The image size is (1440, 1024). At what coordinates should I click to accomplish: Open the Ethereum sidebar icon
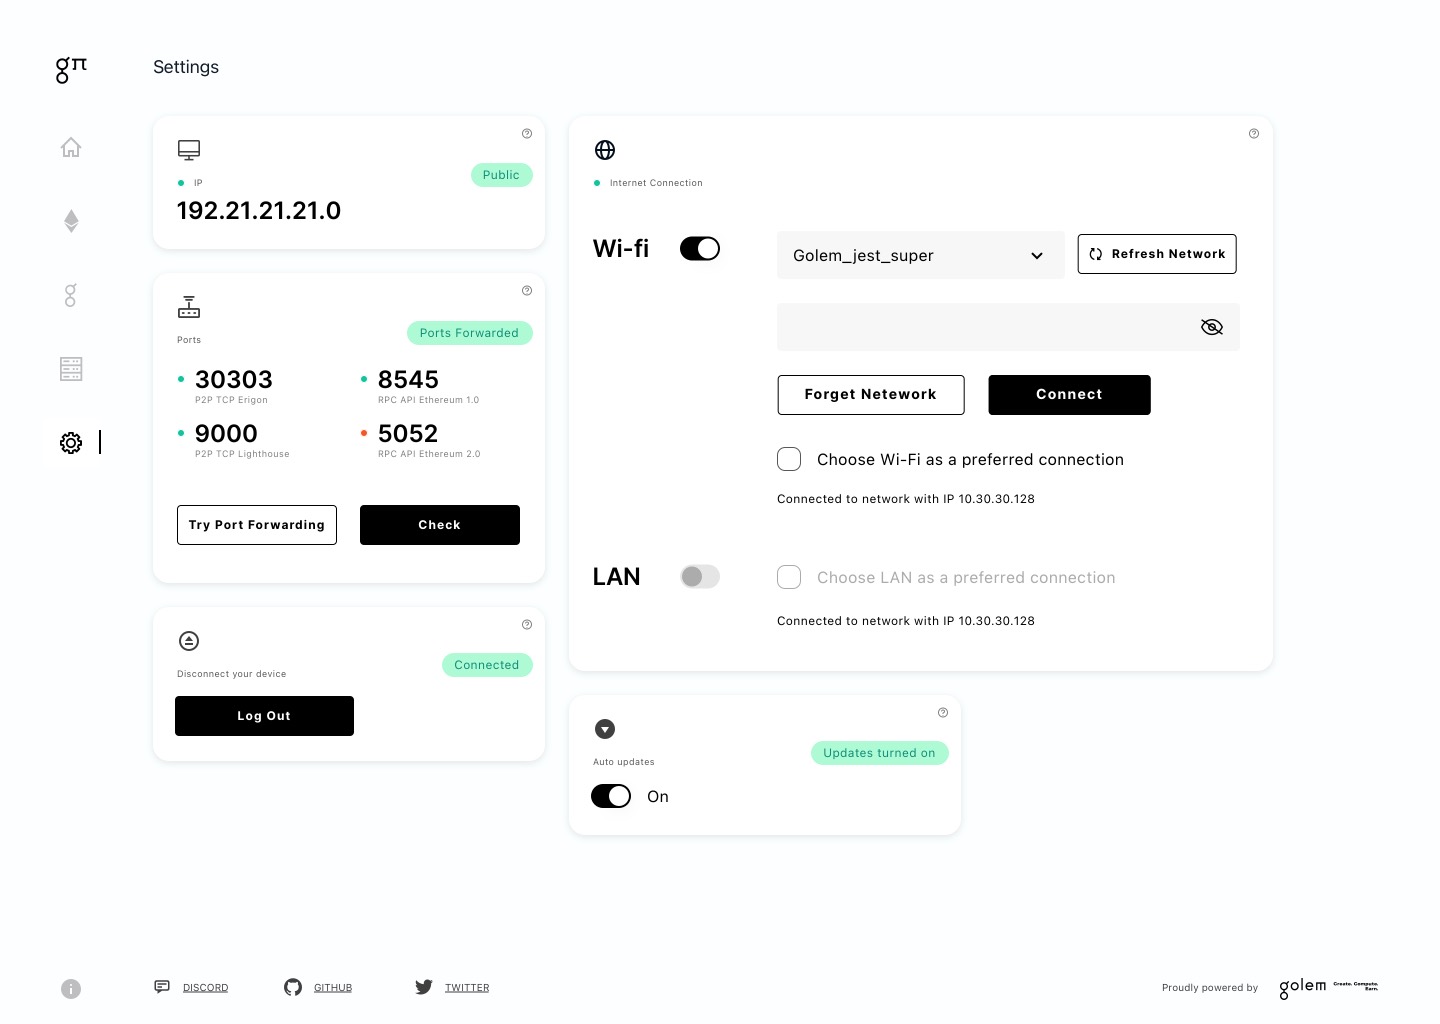71,221
